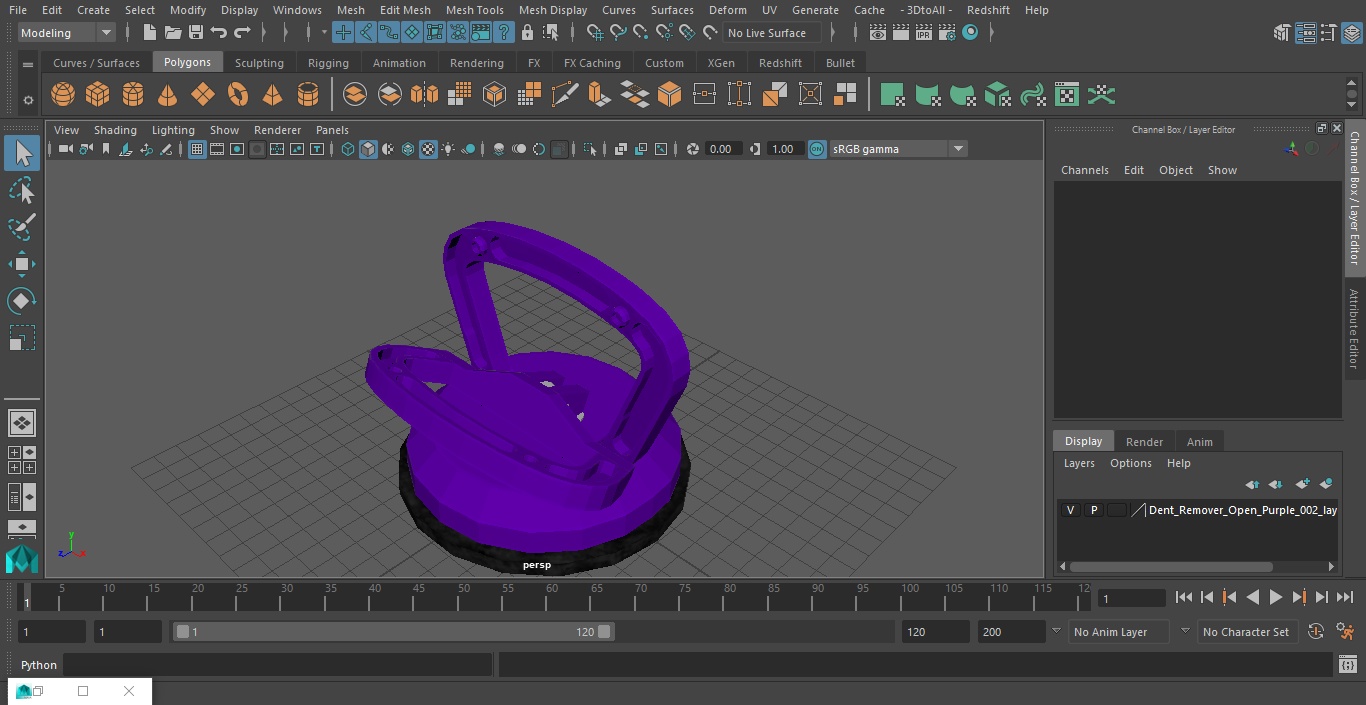
Task: Select the Paint selection tool
Action: pos(21,227)
